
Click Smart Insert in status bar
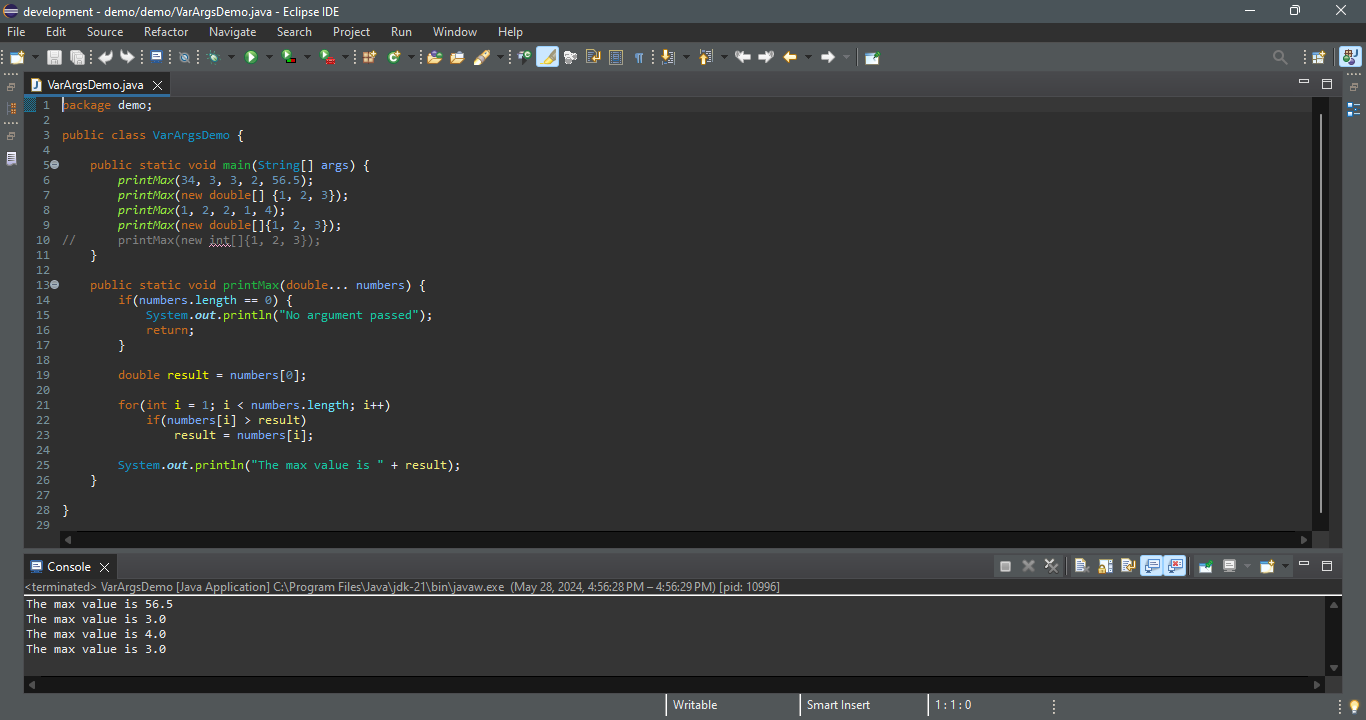(x=838, y=705)
